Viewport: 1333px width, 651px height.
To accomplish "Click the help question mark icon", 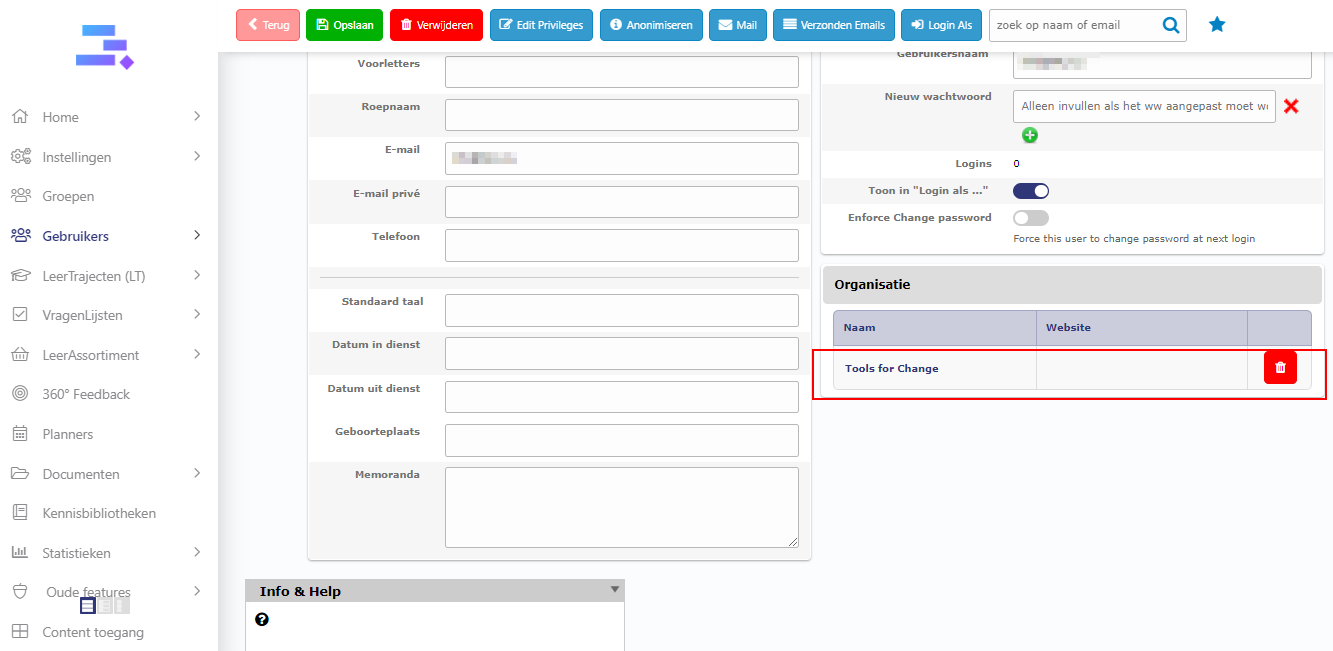I will click(262, 620).
